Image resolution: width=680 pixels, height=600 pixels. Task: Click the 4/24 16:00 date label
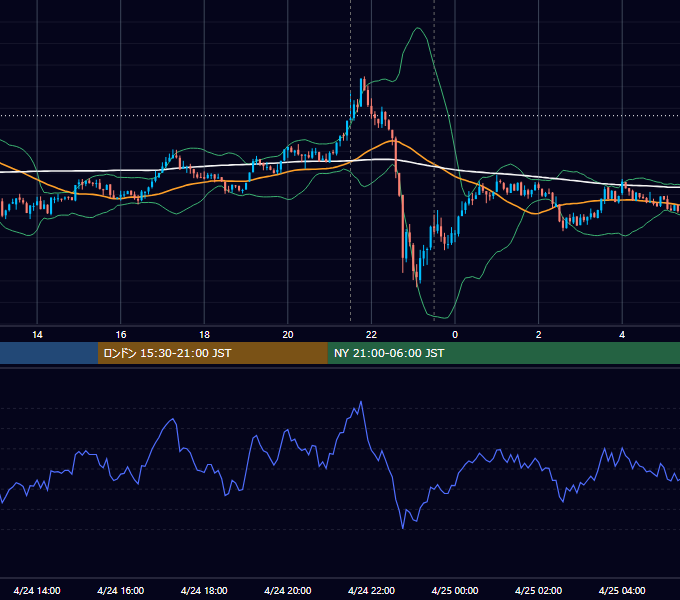click(121, 590)
